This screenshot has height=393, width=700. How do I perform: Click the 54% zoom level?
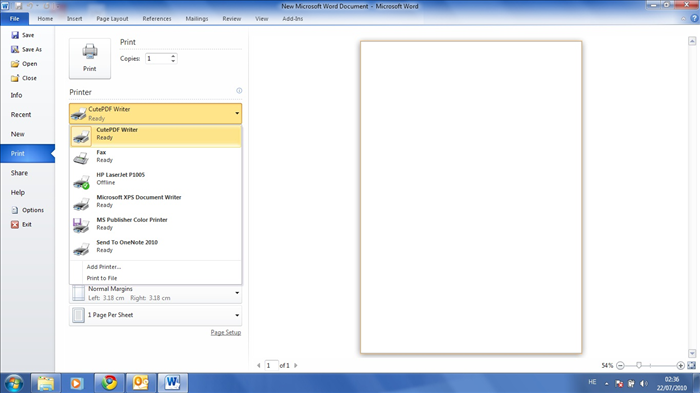(607, 366)
